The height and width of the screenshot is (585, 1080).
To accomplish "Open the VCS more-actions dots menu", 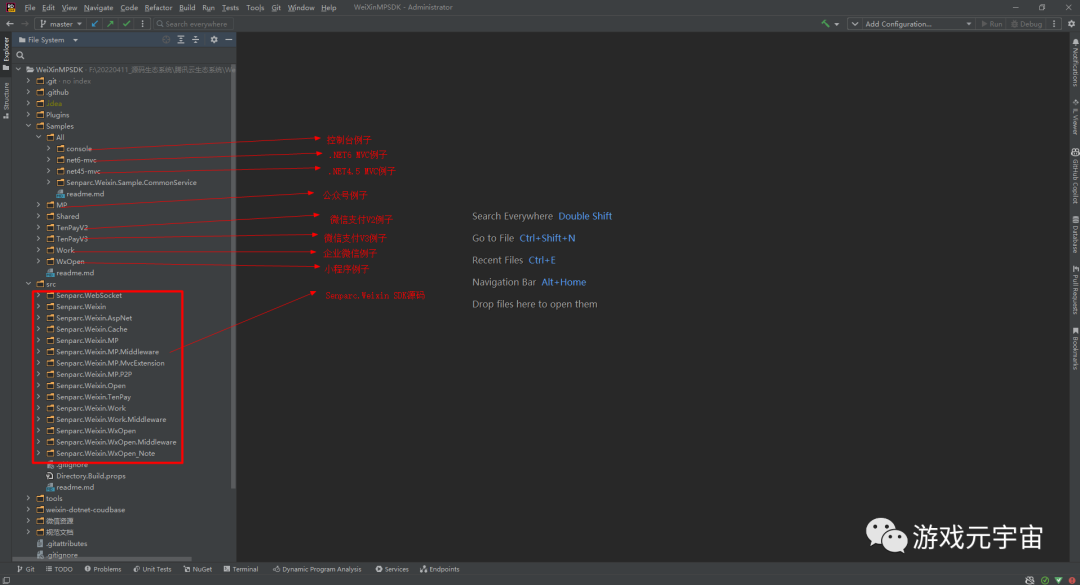I will pos(143,23).
